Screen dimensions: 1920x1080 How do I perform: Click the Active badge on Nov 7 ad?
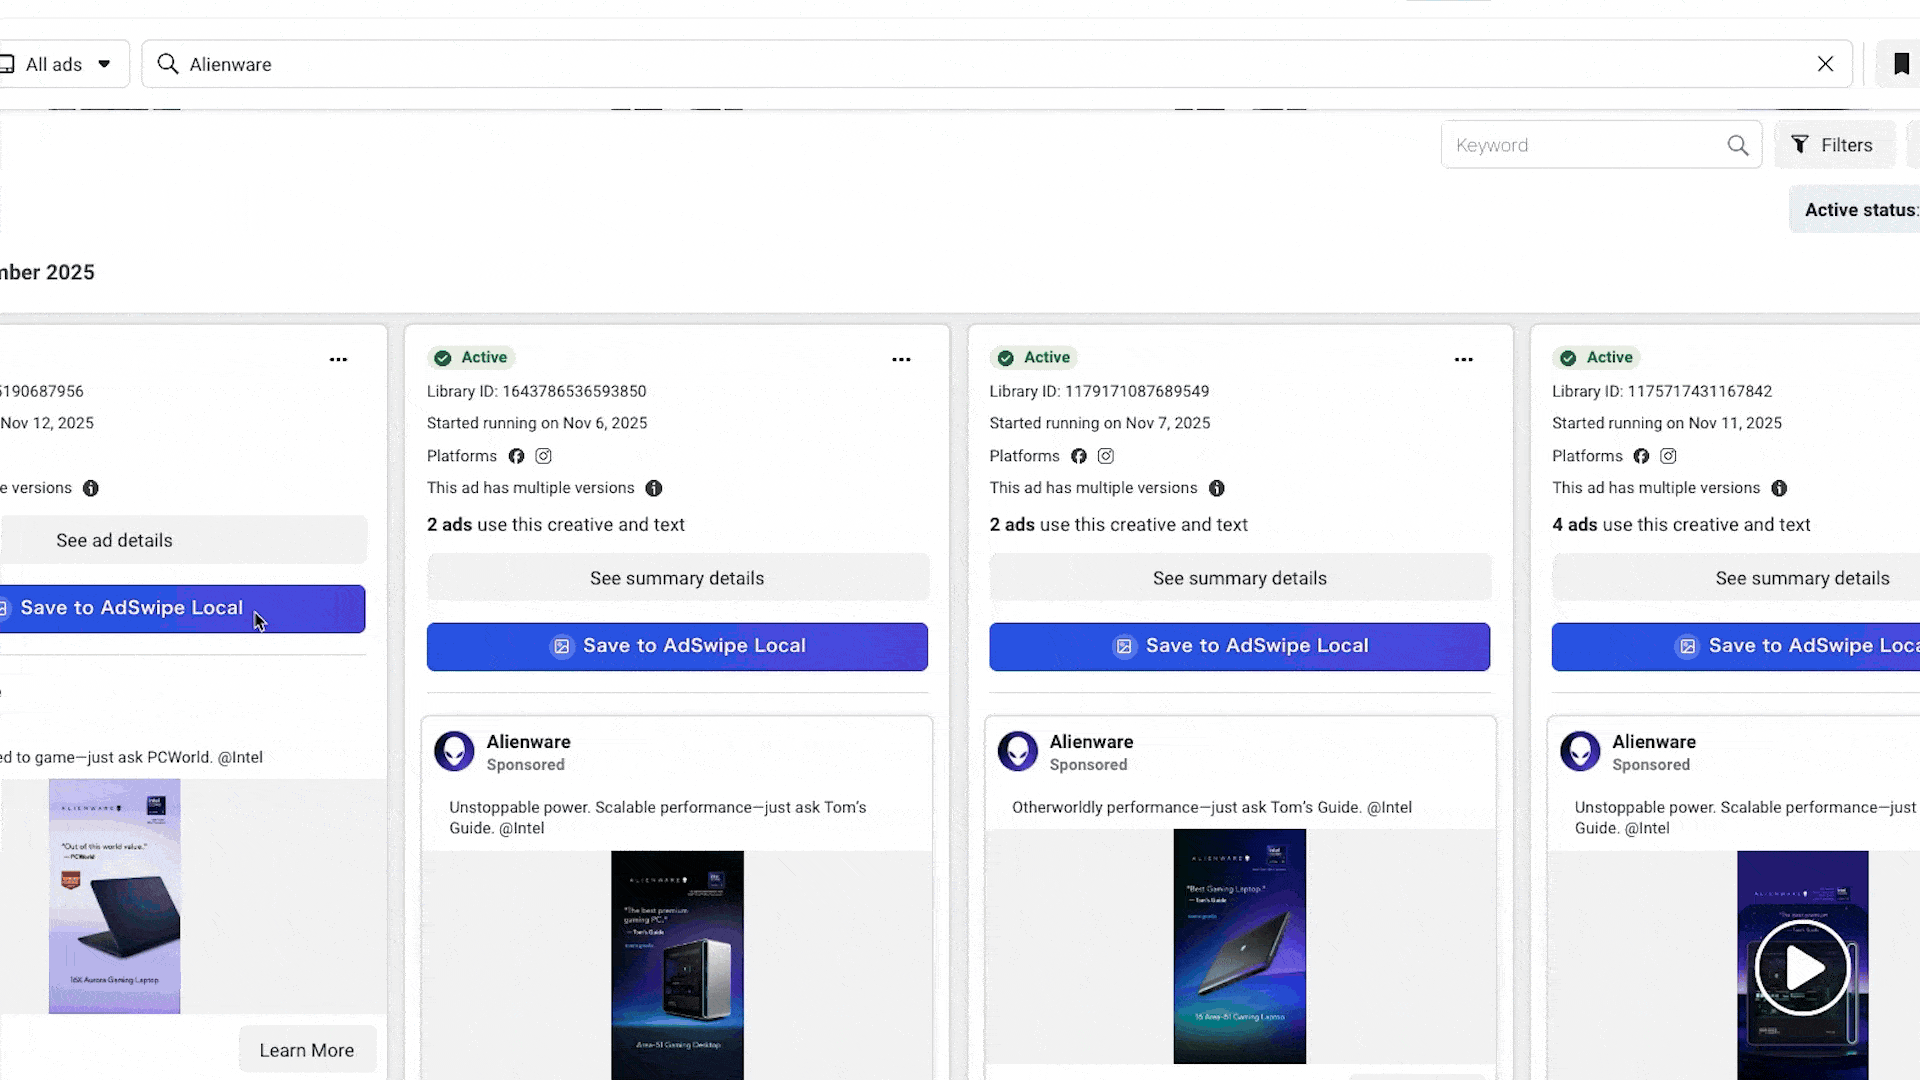[1035, 357]
